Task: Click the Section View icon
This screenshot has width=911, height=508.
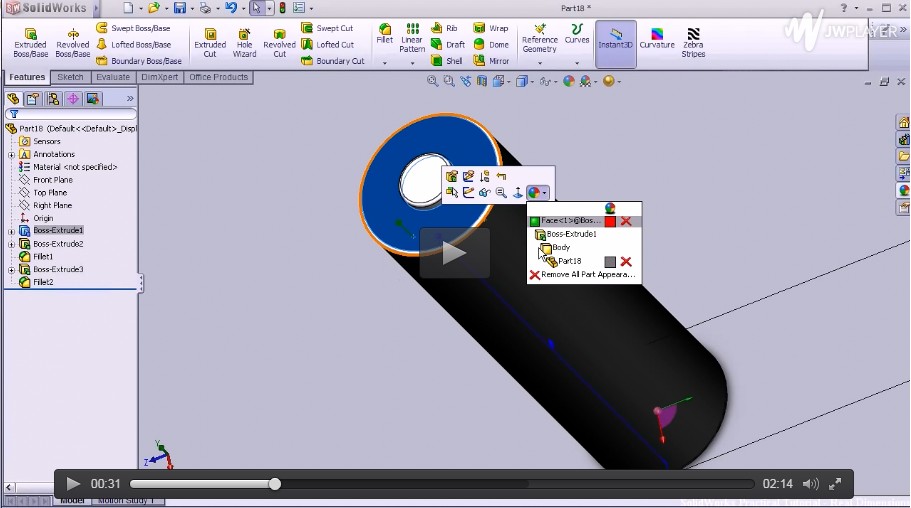Action: pos(482,81)
